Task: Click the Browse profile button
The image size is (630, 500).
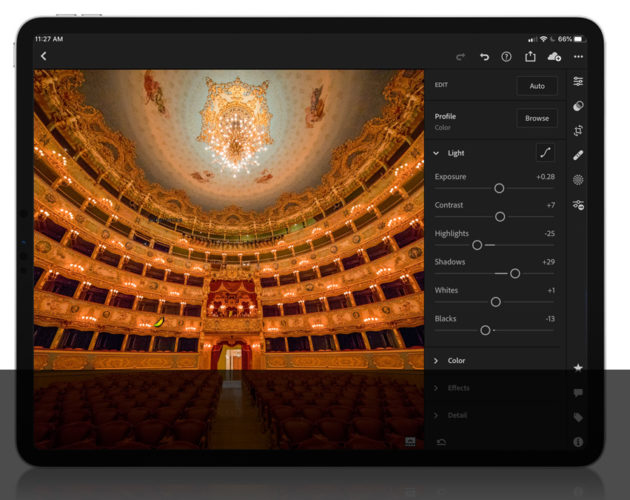Action: pyautogui.click(x=537, y=118)
